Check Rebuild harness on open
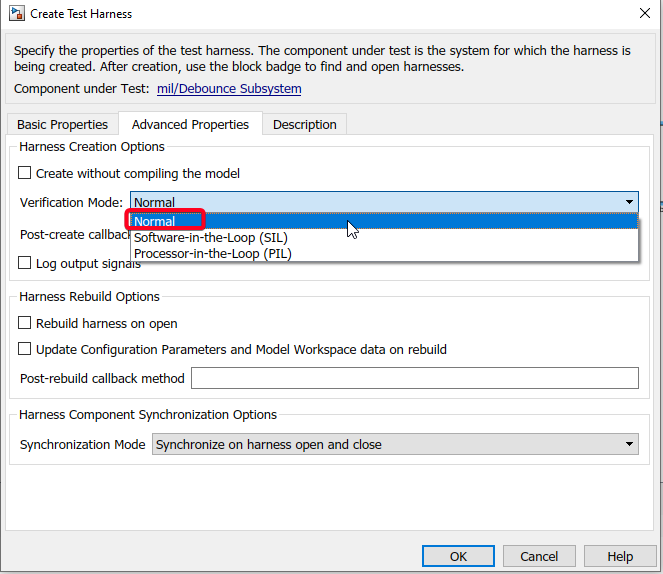Viewport: 663px width, 574px height. point(25,324)
